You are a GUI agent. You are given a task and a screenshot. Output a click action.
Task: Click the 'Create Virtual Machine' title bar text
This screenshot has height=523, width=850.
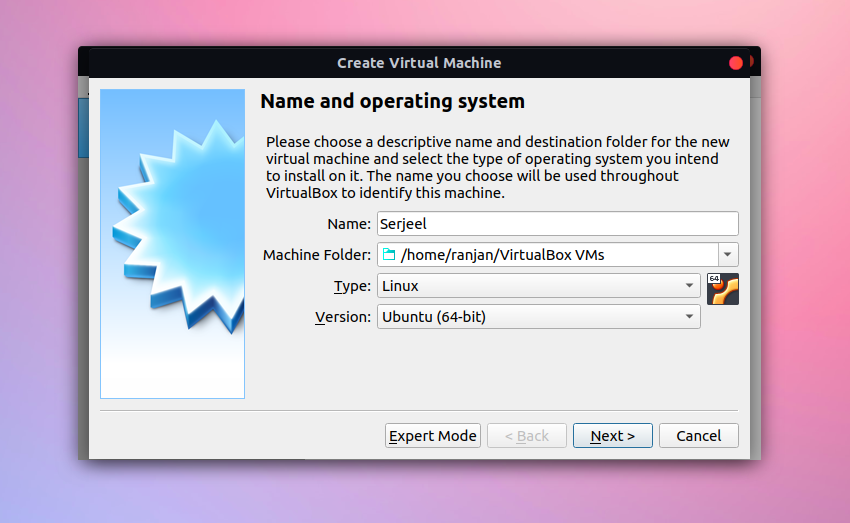419,63
